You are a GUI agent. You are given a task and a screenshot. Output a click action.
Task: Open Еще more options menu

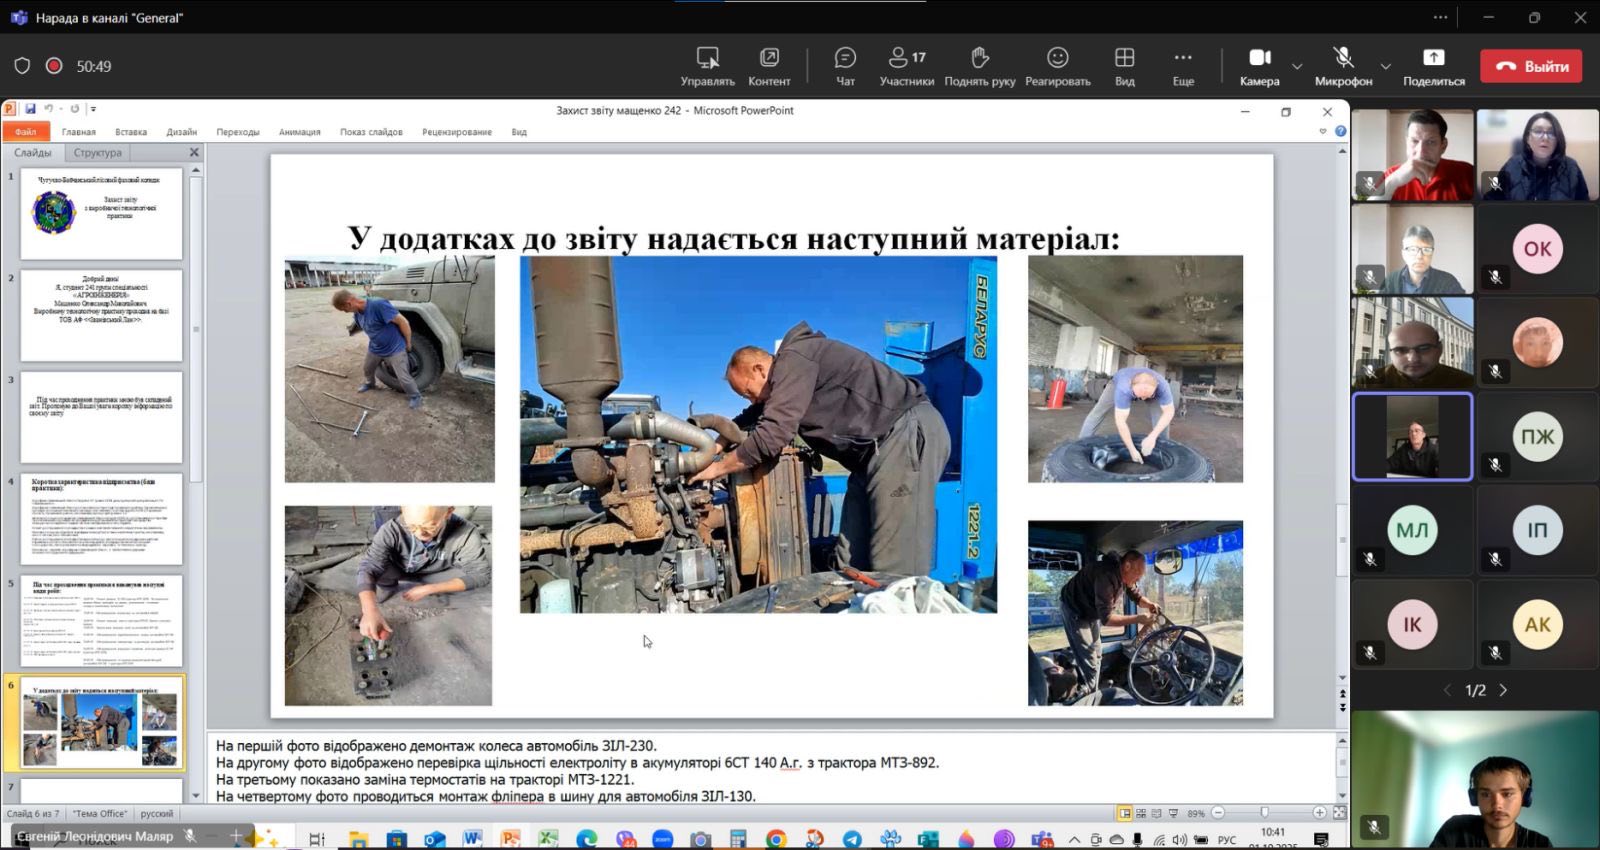click(x=1183, y=66)
